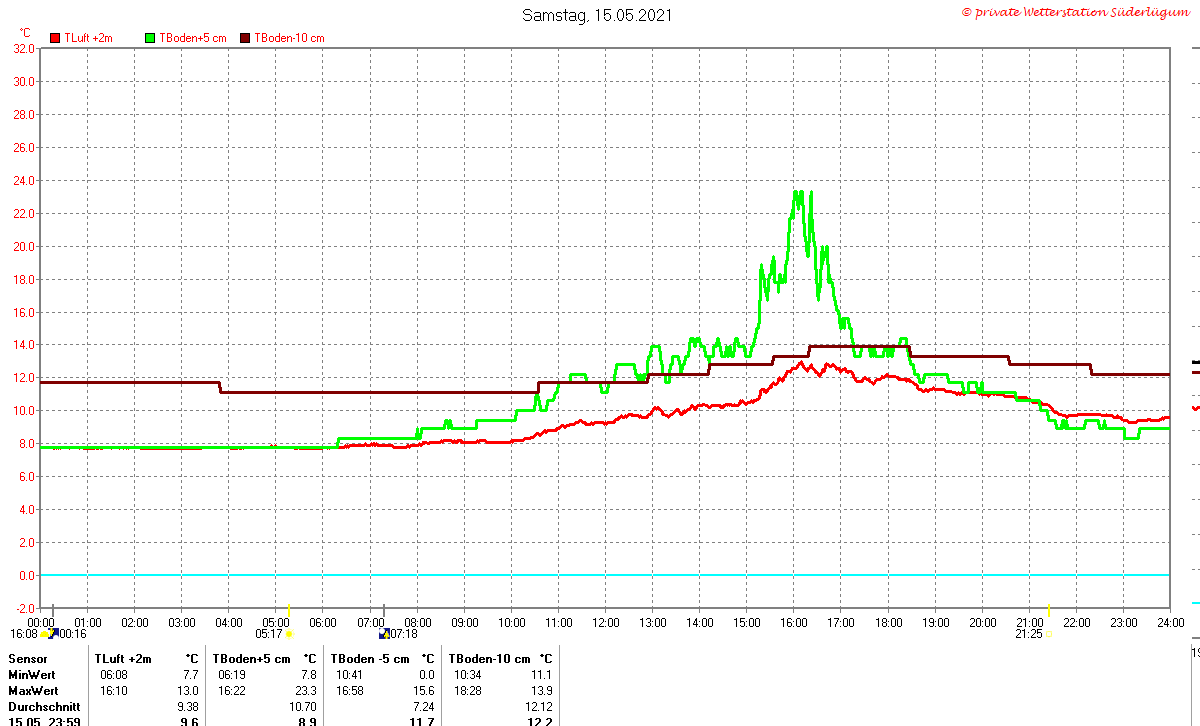Click the yellow sunrise marker on time axis
Image resolution: width=1200 pixels, height=726 pixels.
click(288, 610)
